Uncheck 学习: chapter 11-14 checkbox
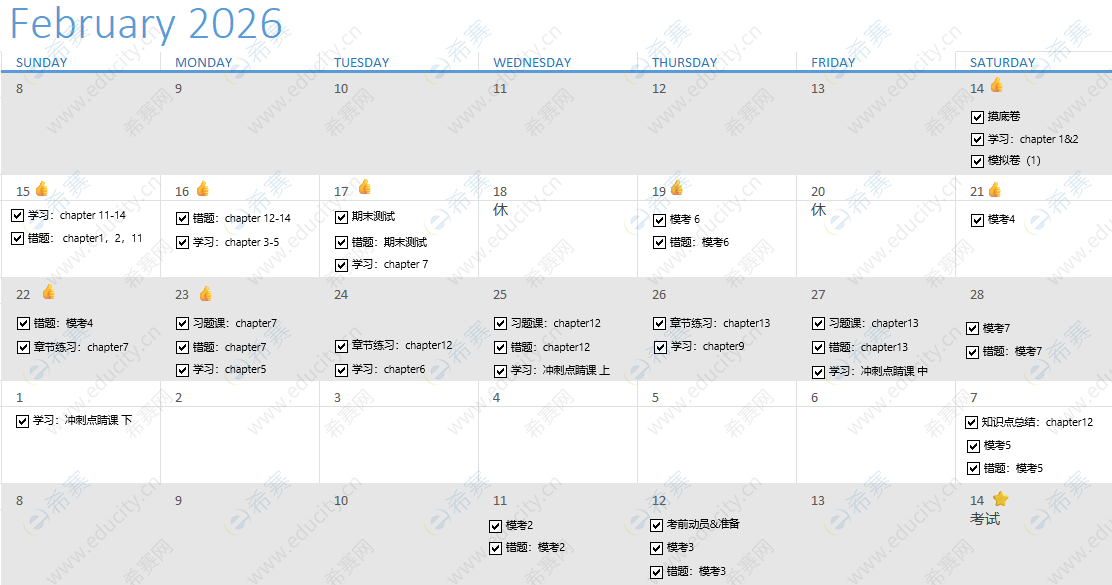 [18, 216]
